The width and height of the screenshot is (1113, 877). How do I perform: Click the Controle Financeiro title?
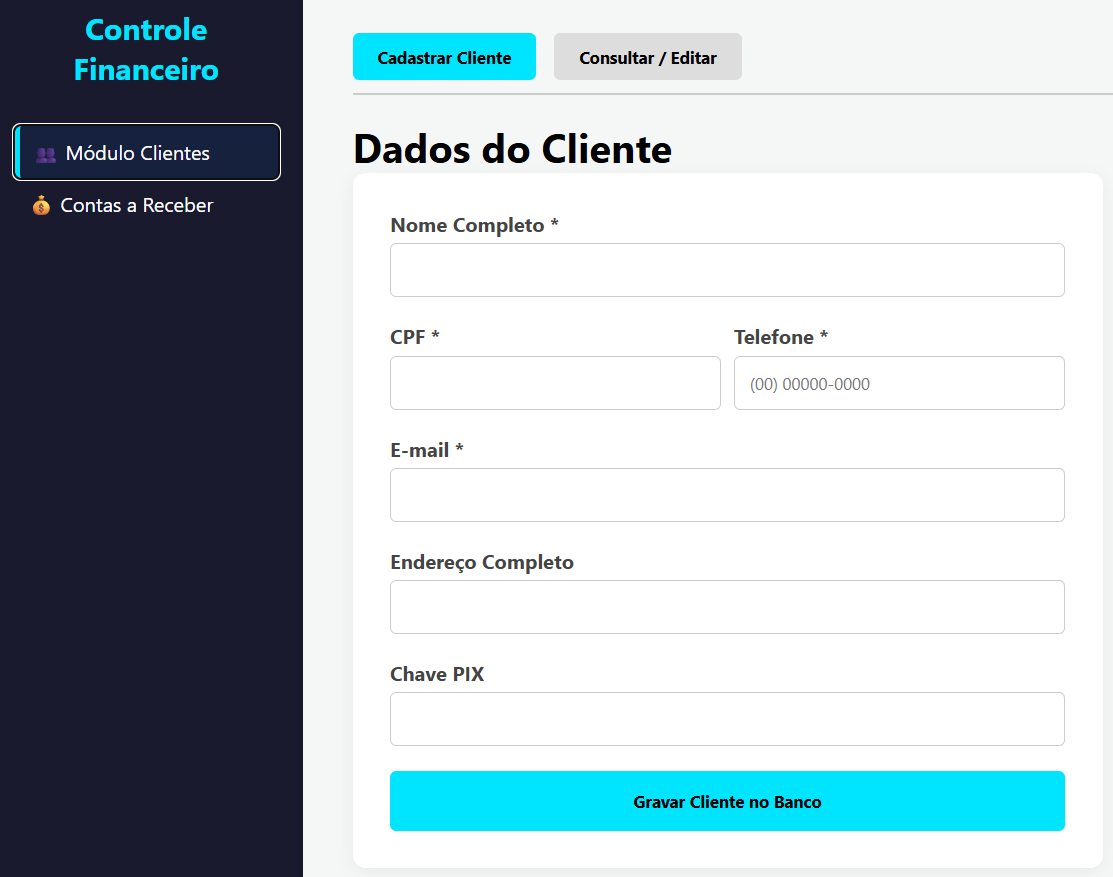tap(146, 50)
